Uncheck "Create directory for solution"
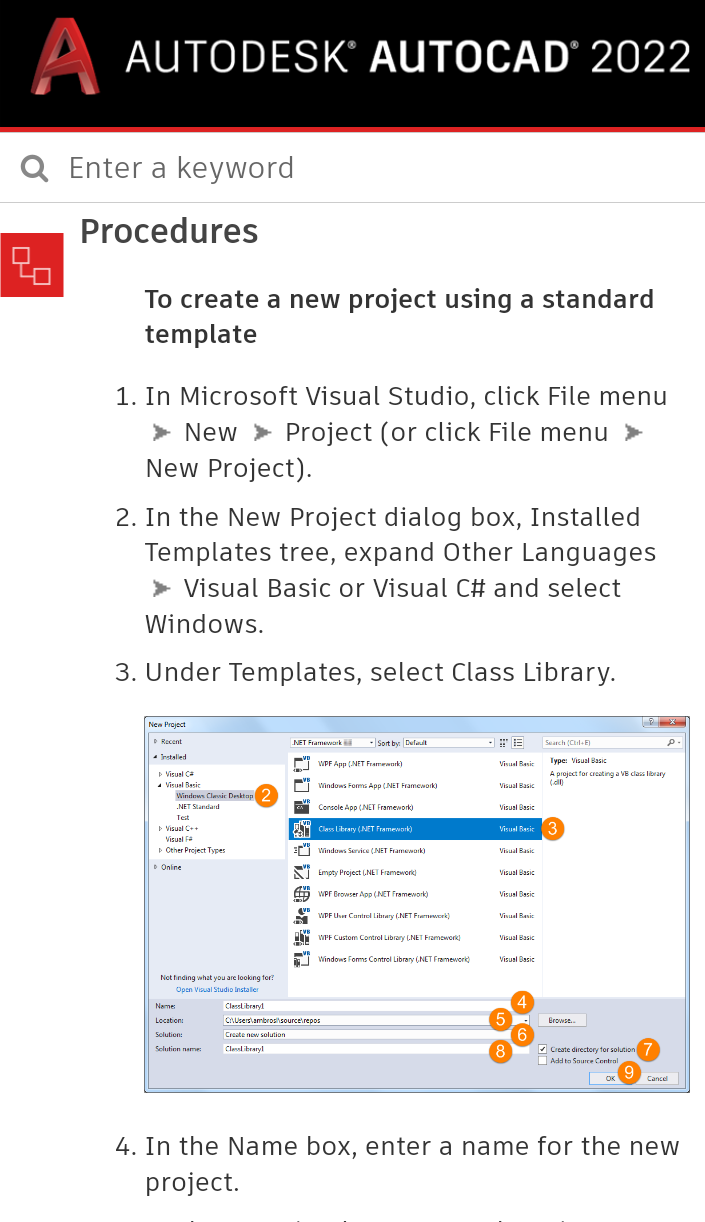 click(542, 1050)
